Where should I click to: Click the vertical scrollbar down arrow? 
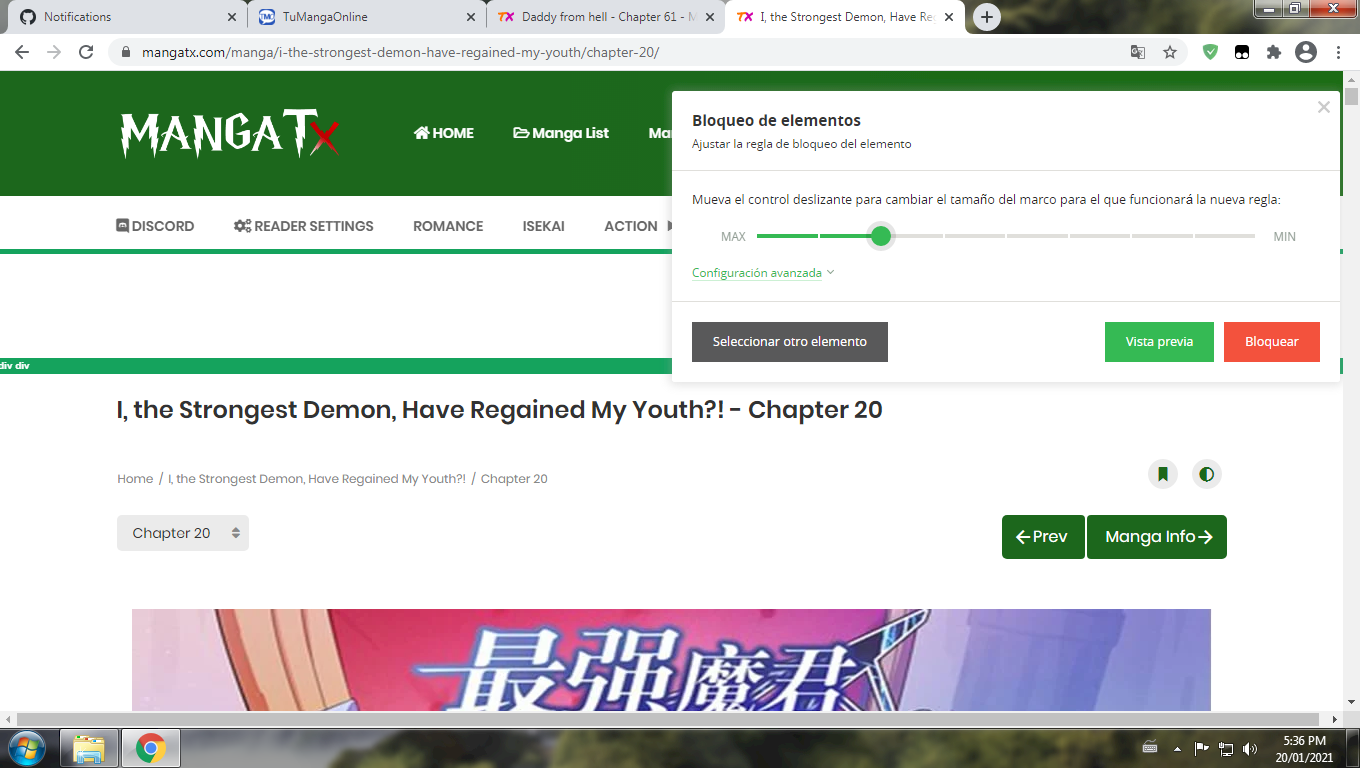click(x=1352, y=702)
